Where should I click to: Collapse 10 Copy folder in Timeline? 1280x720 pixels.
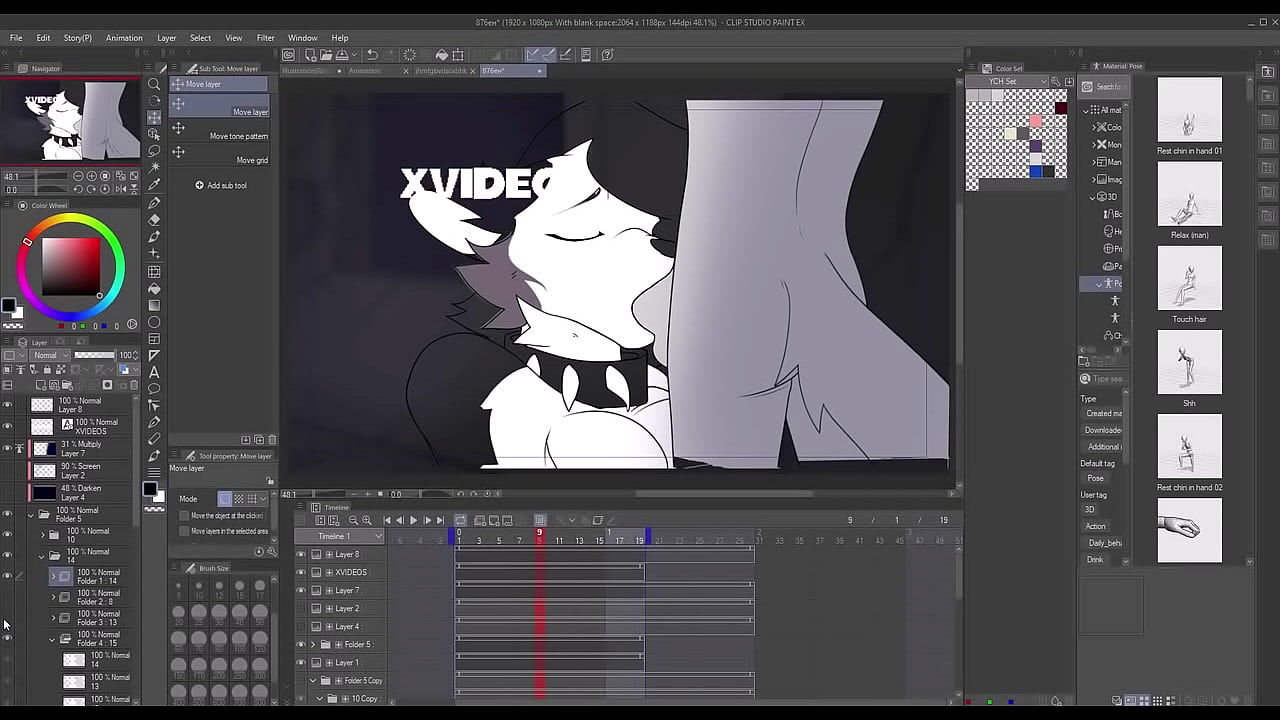click(x=320, y=698)
